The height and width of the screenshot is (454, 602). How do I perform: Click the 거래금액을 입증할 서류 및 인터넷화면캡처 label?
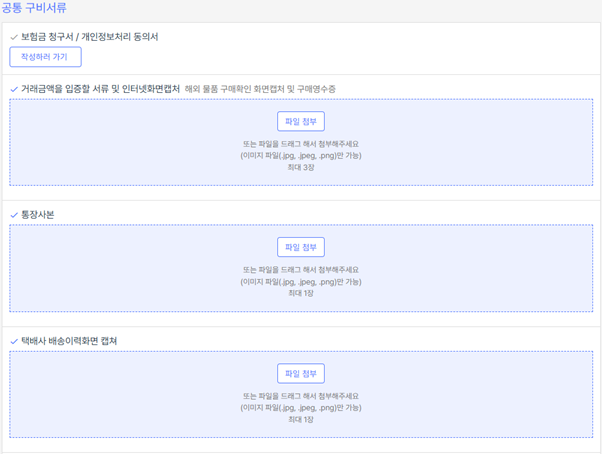click(x=100, y=89)
